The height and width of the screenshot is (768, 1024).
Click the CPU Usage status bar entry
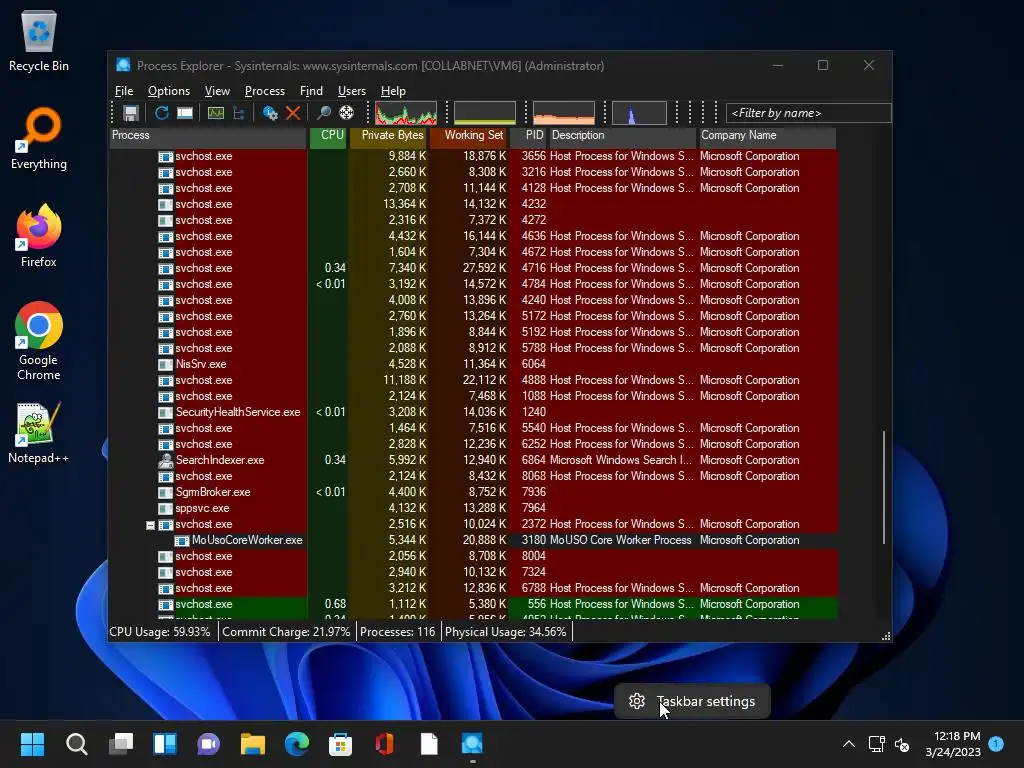coord(160,632)
